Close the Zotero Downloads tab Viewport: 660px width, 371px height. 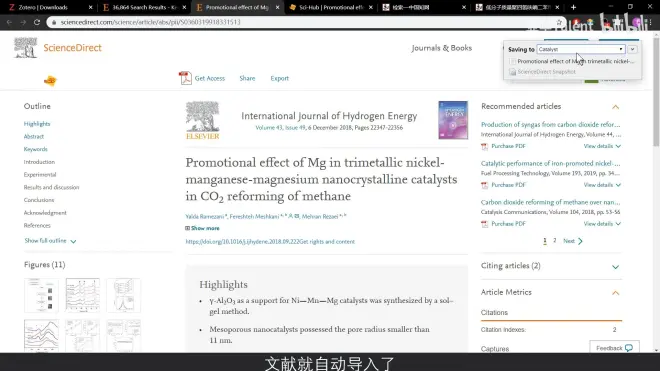click(x=90, y=7)
